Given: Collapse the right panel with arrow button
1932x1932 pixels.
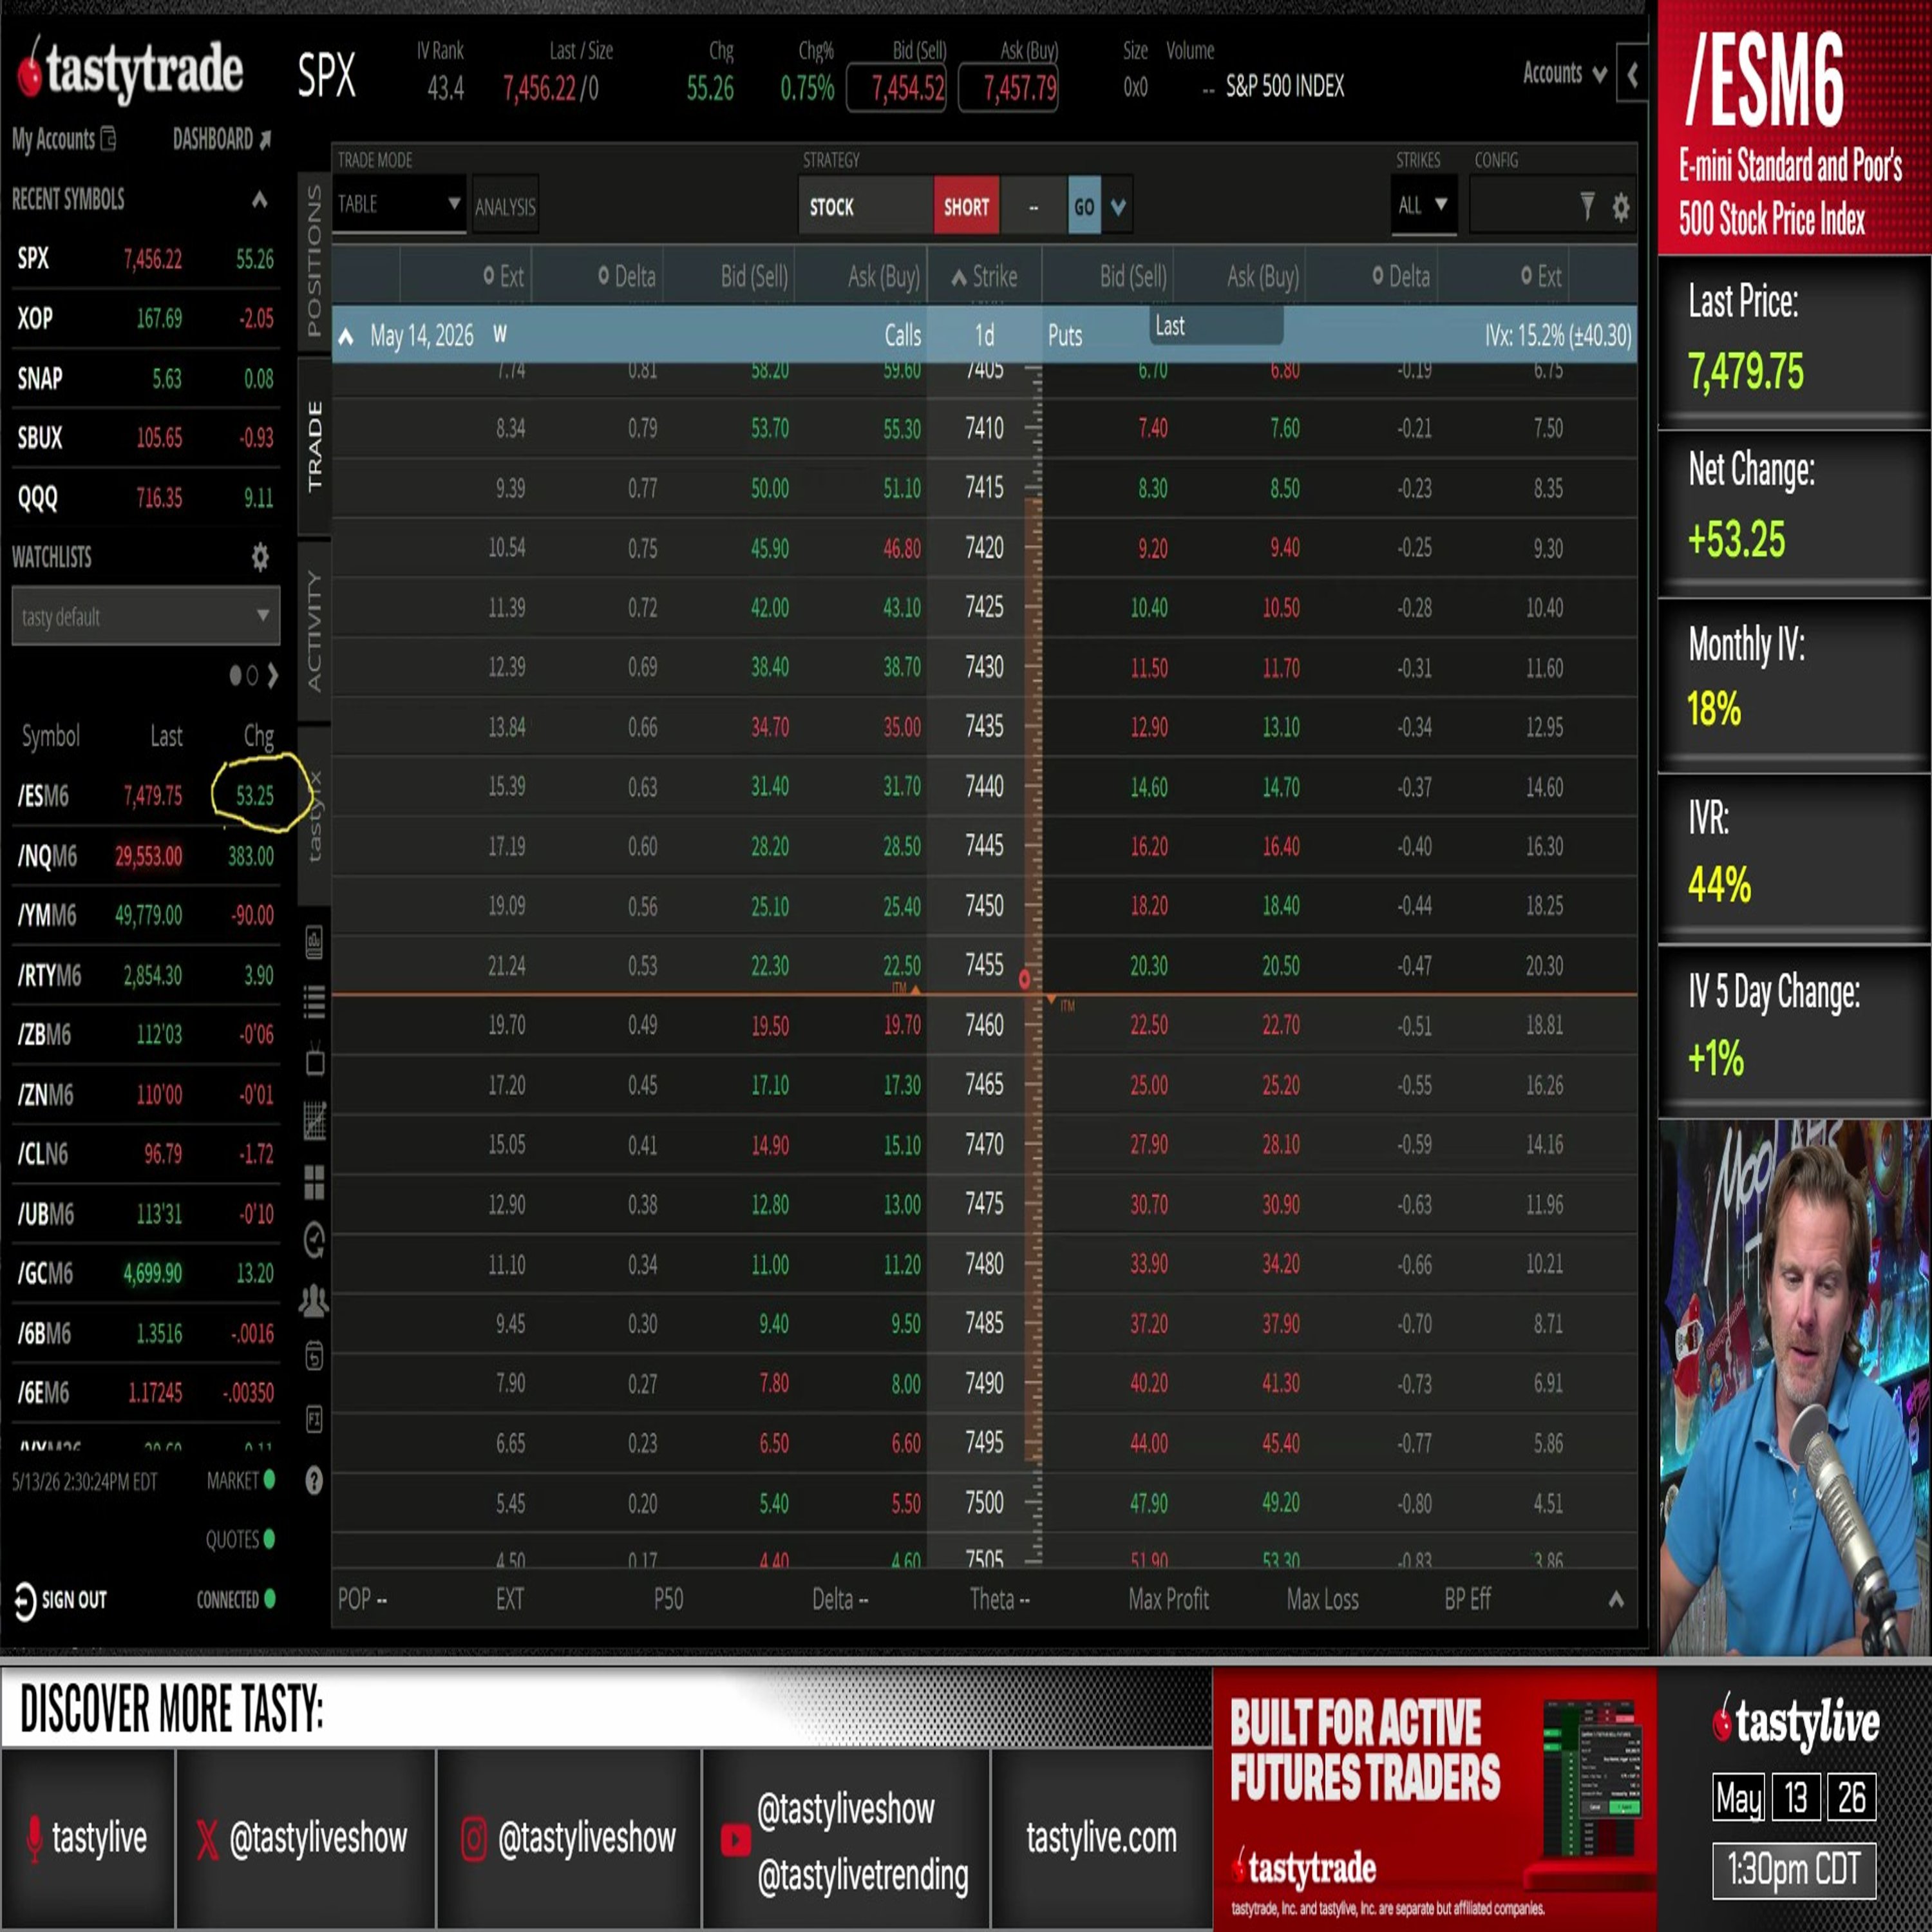Looking at the screenshot, I should [1632, 74].
